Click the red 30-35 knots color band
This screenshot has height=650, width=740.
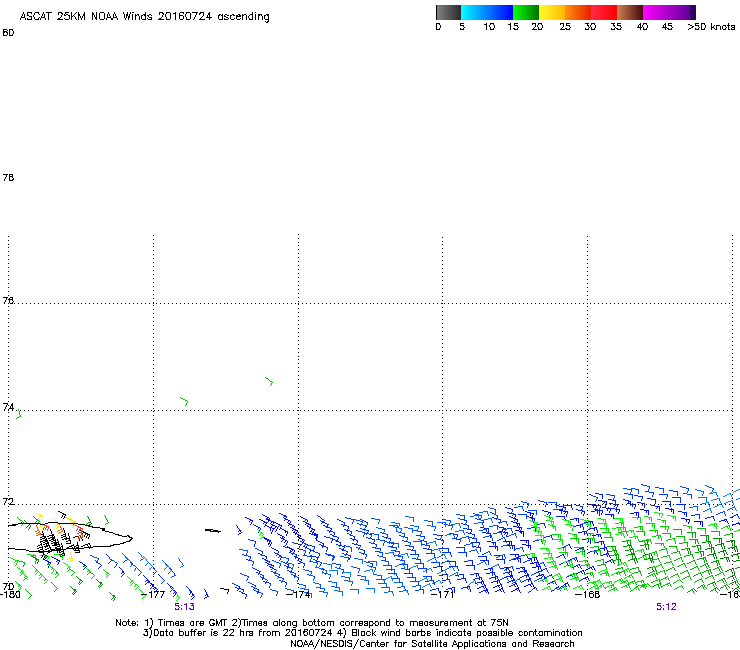[x=604, y=12]
